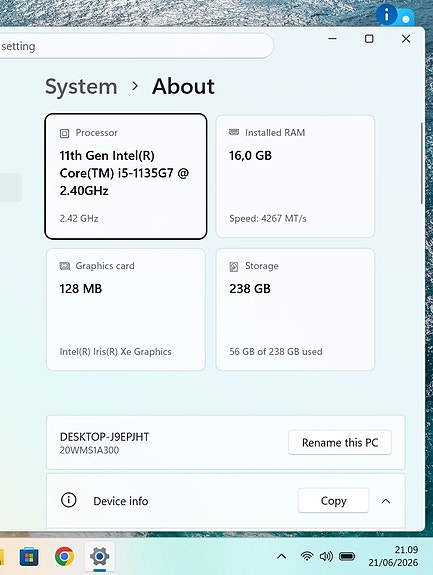Select the Installed RAM card
The image size is (433, 575).
click(x=295, y=176)
